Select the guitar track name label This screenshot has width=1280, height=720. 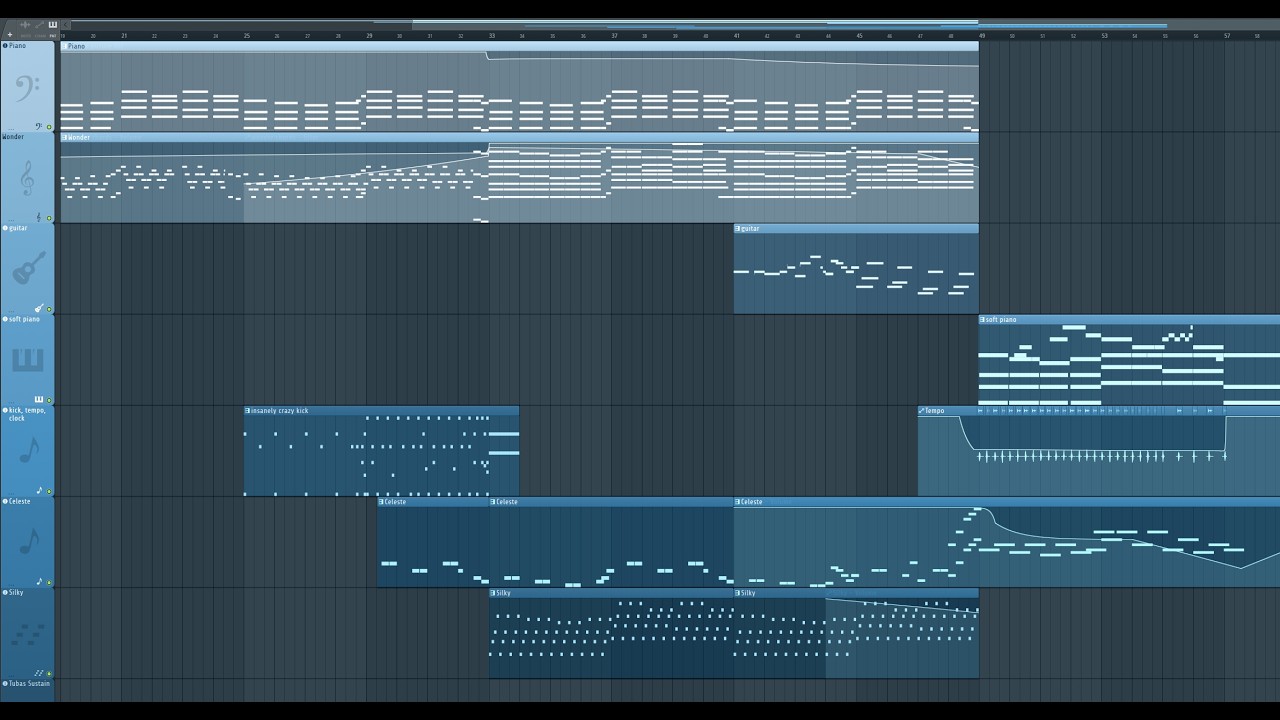[x=18, y=228]
